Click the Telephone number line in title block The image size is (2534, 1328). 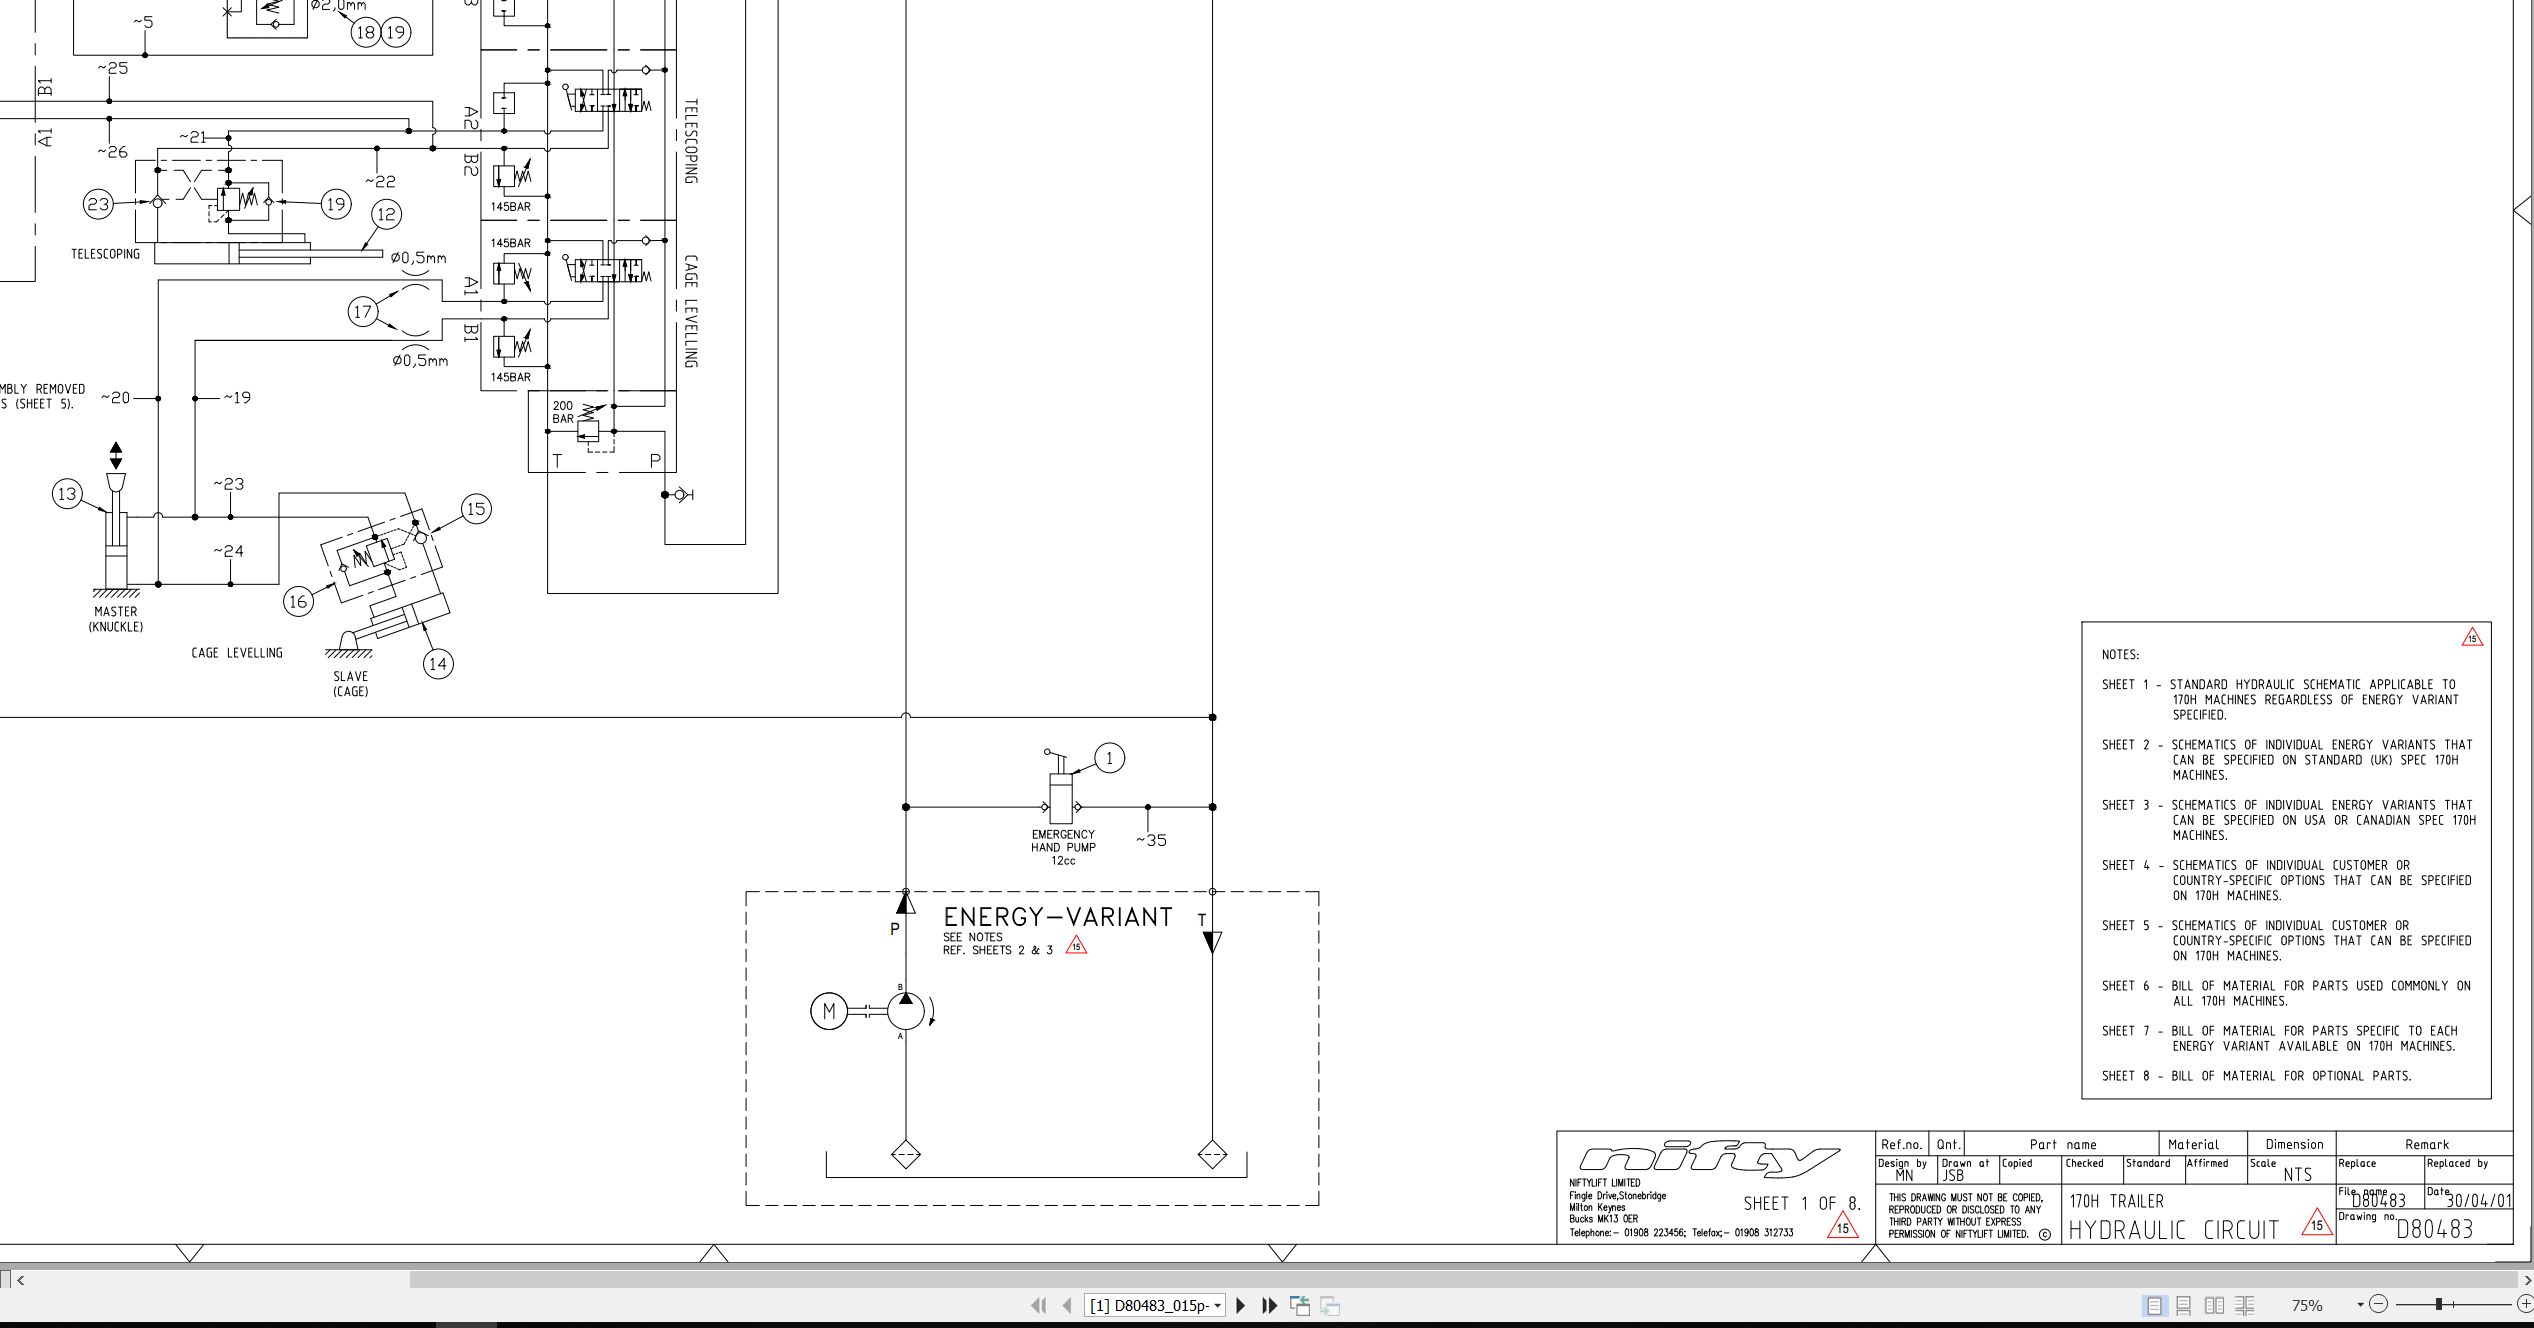[1681, 1233]
